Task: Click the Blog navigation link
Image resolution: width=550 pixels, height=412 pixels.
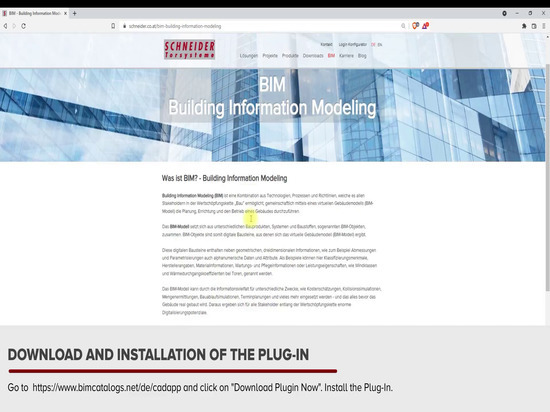Action: (362, 56)
